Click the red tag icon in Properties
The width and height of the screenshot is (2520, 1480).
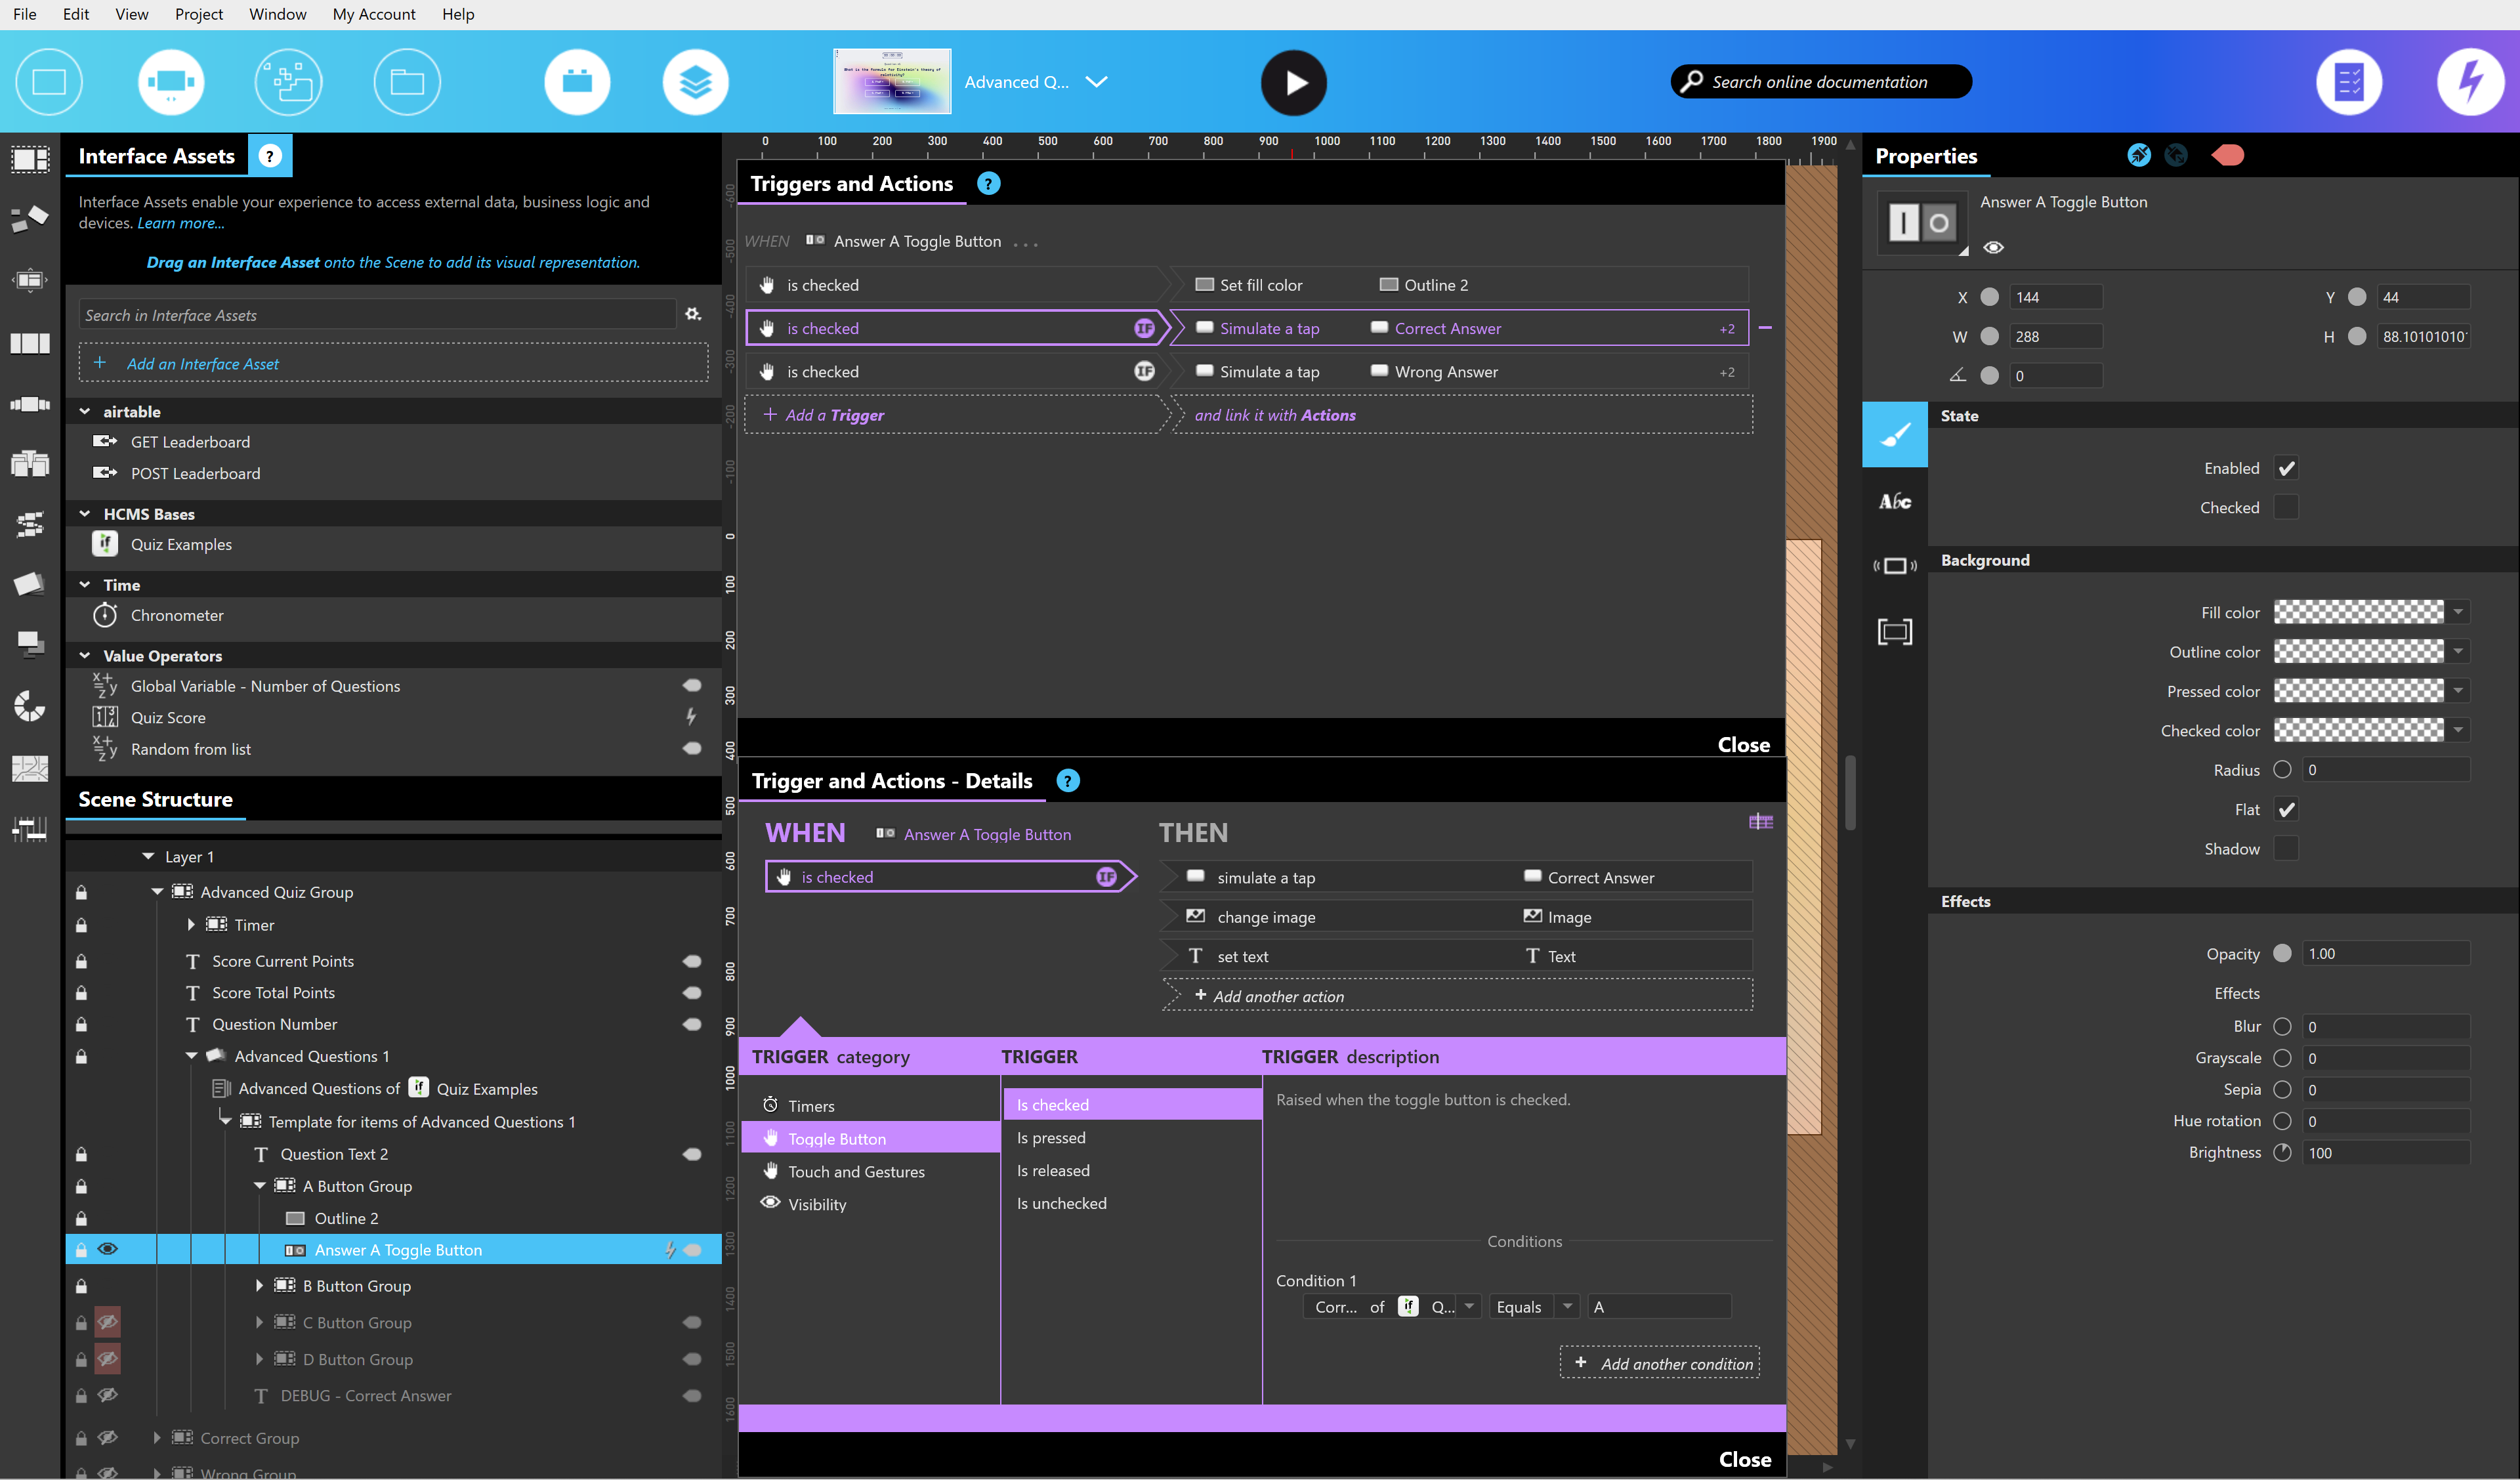pos(2227,156)
